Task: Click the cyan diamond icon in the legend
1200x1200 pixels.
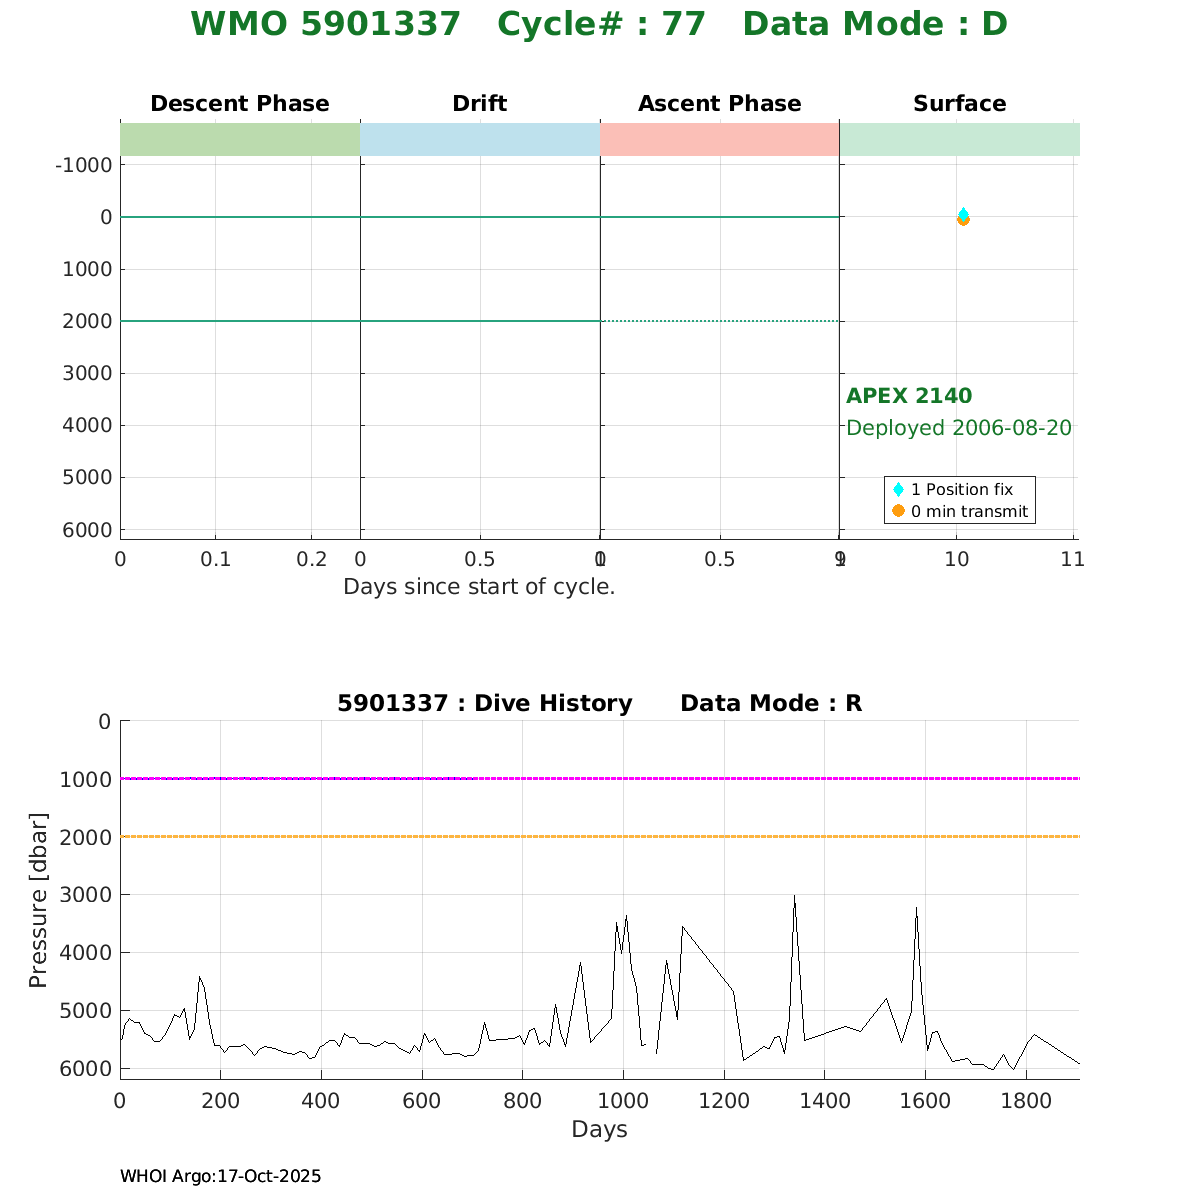Action: (x=898, y=489)
